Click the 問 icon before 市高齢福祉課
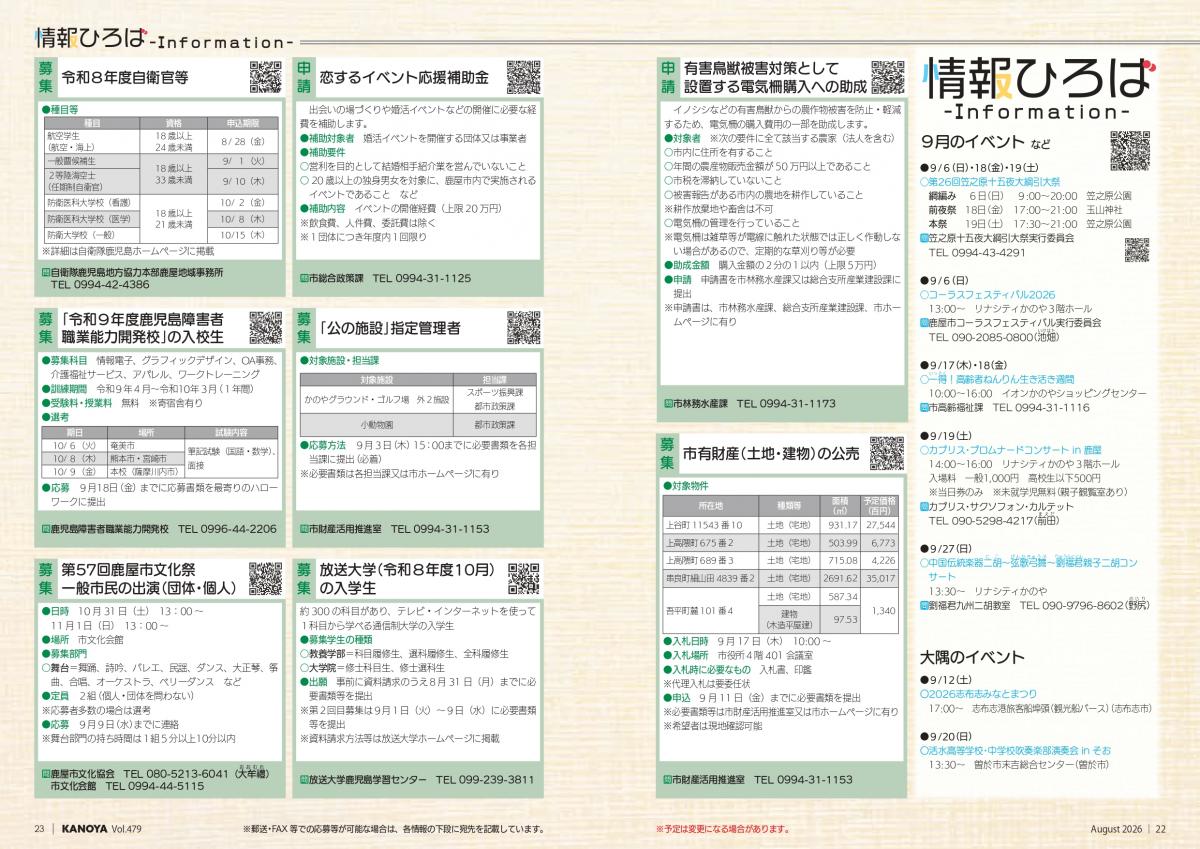 click(924, 408)
